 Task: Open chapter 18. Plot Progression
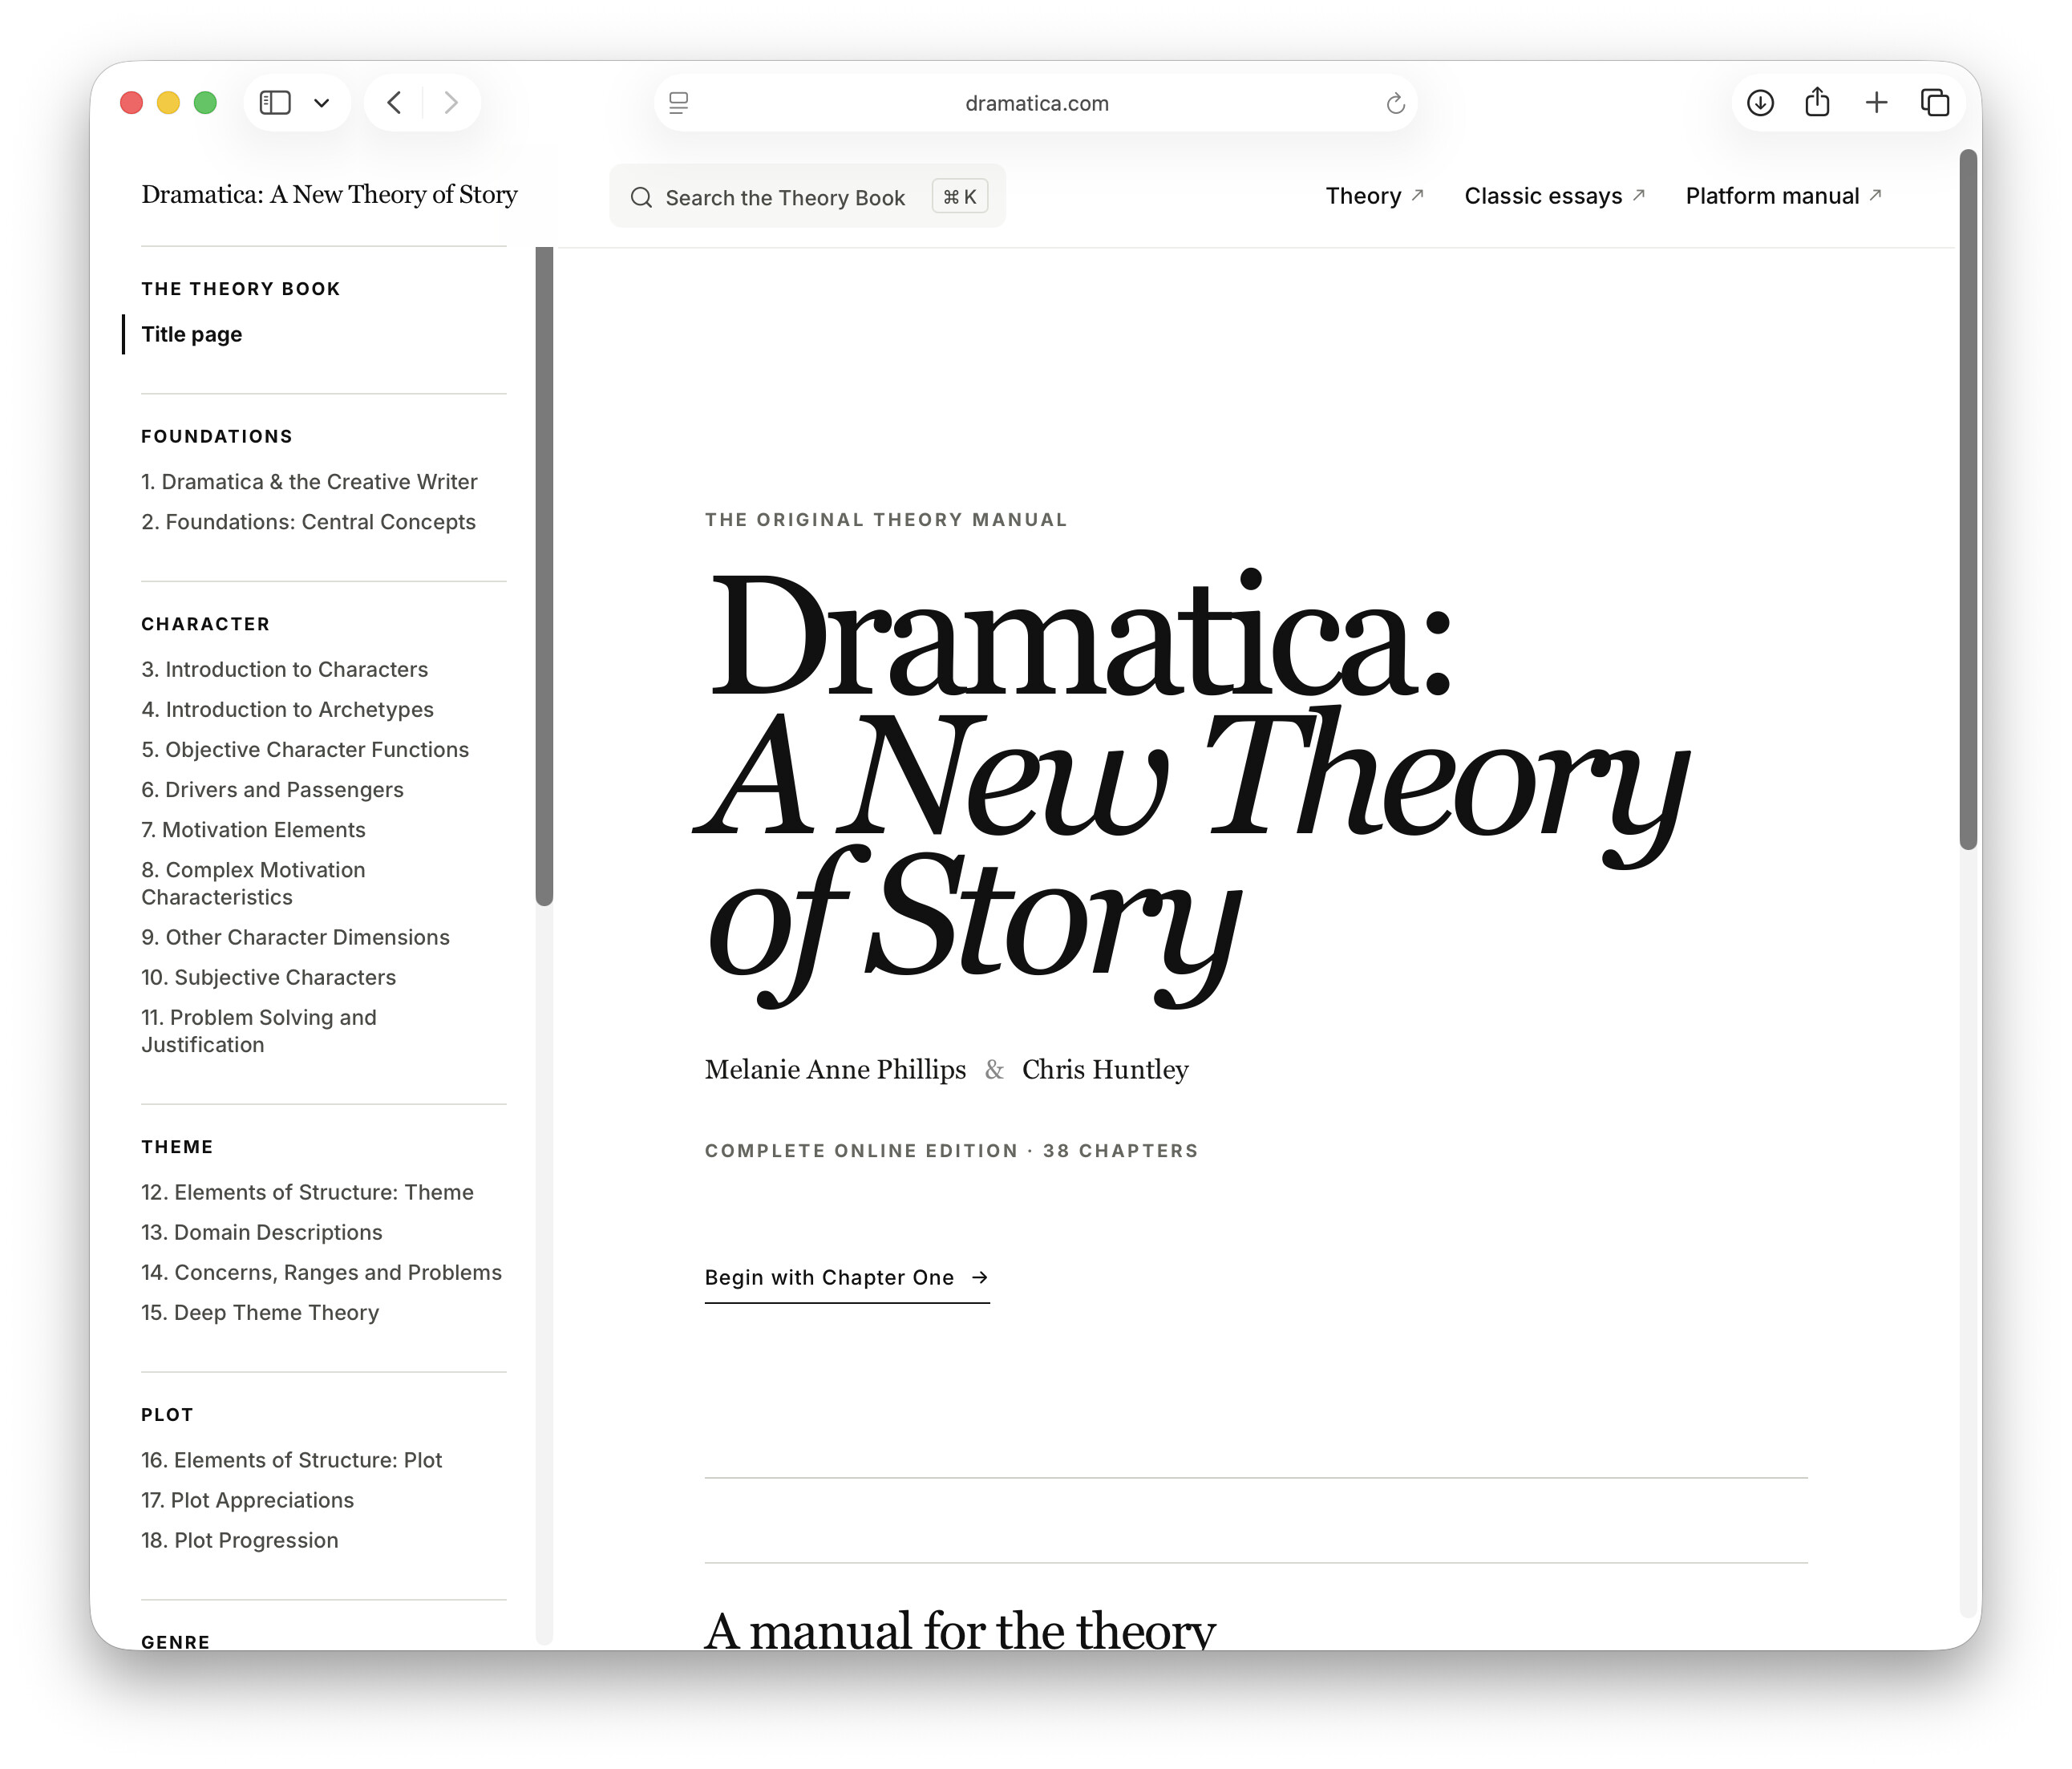click(x=239, y=1540)
